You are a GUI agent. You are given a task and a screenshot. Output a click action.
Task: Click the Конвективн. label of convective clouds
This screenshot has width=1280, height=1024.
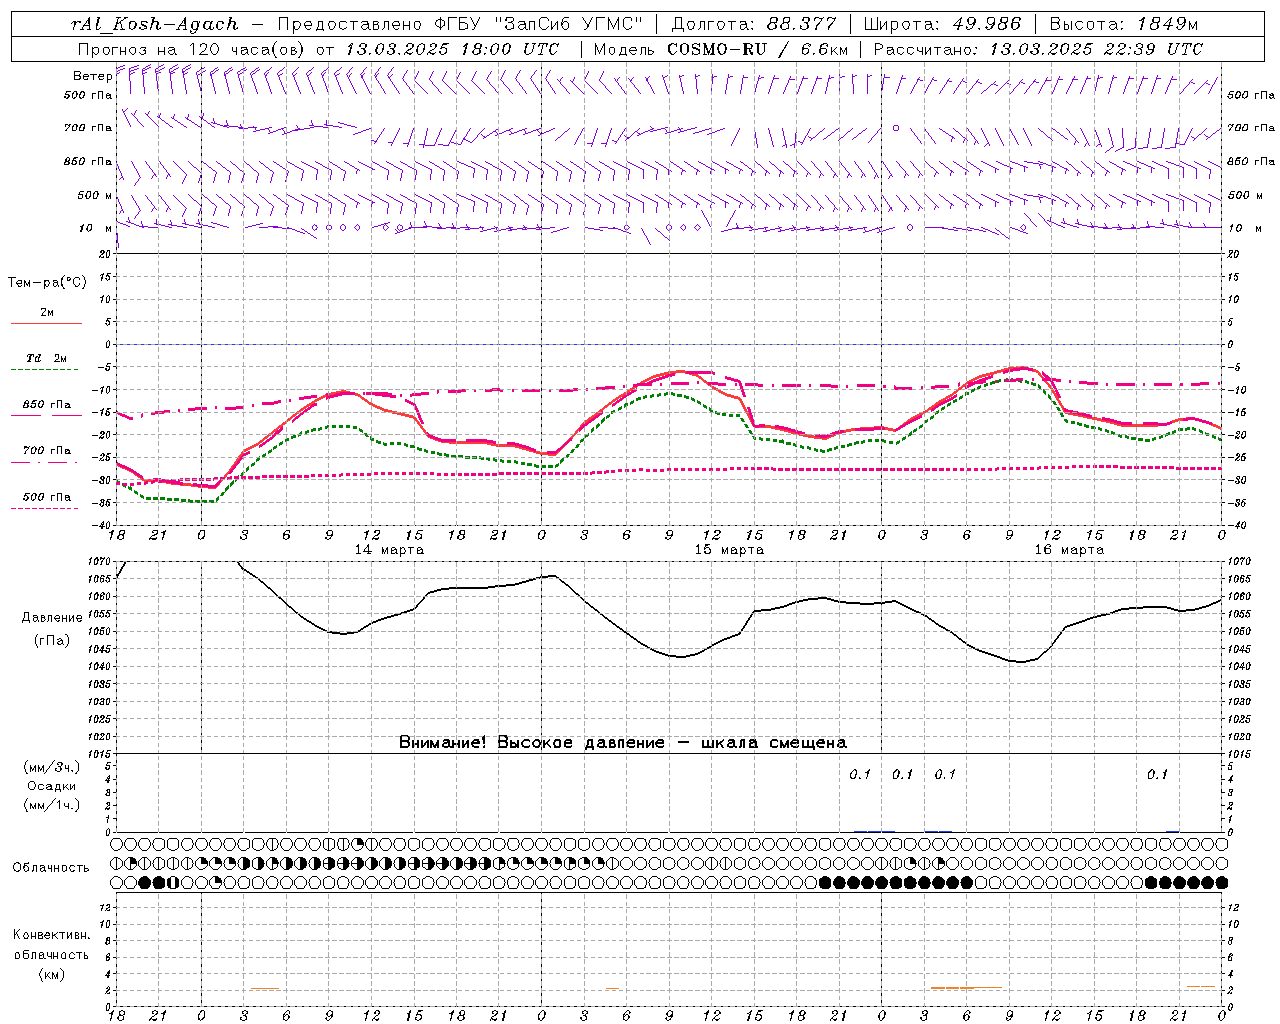tap(51, 935)
